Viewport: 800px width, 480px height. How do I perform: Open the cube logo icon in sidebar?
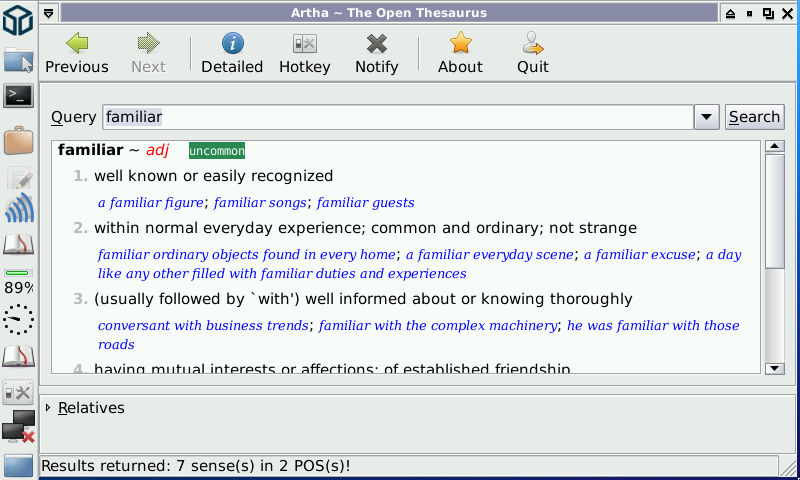click(x=18, y=20)
